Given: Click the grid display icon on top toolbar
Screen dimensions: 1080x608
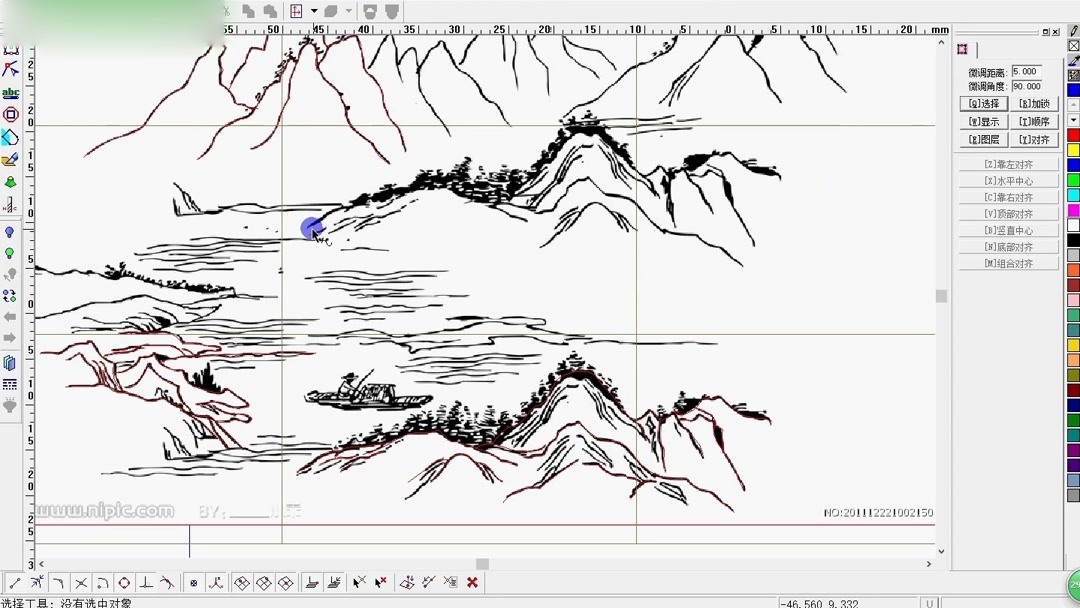Looking at the screenshot, I should tap(296, 11).
